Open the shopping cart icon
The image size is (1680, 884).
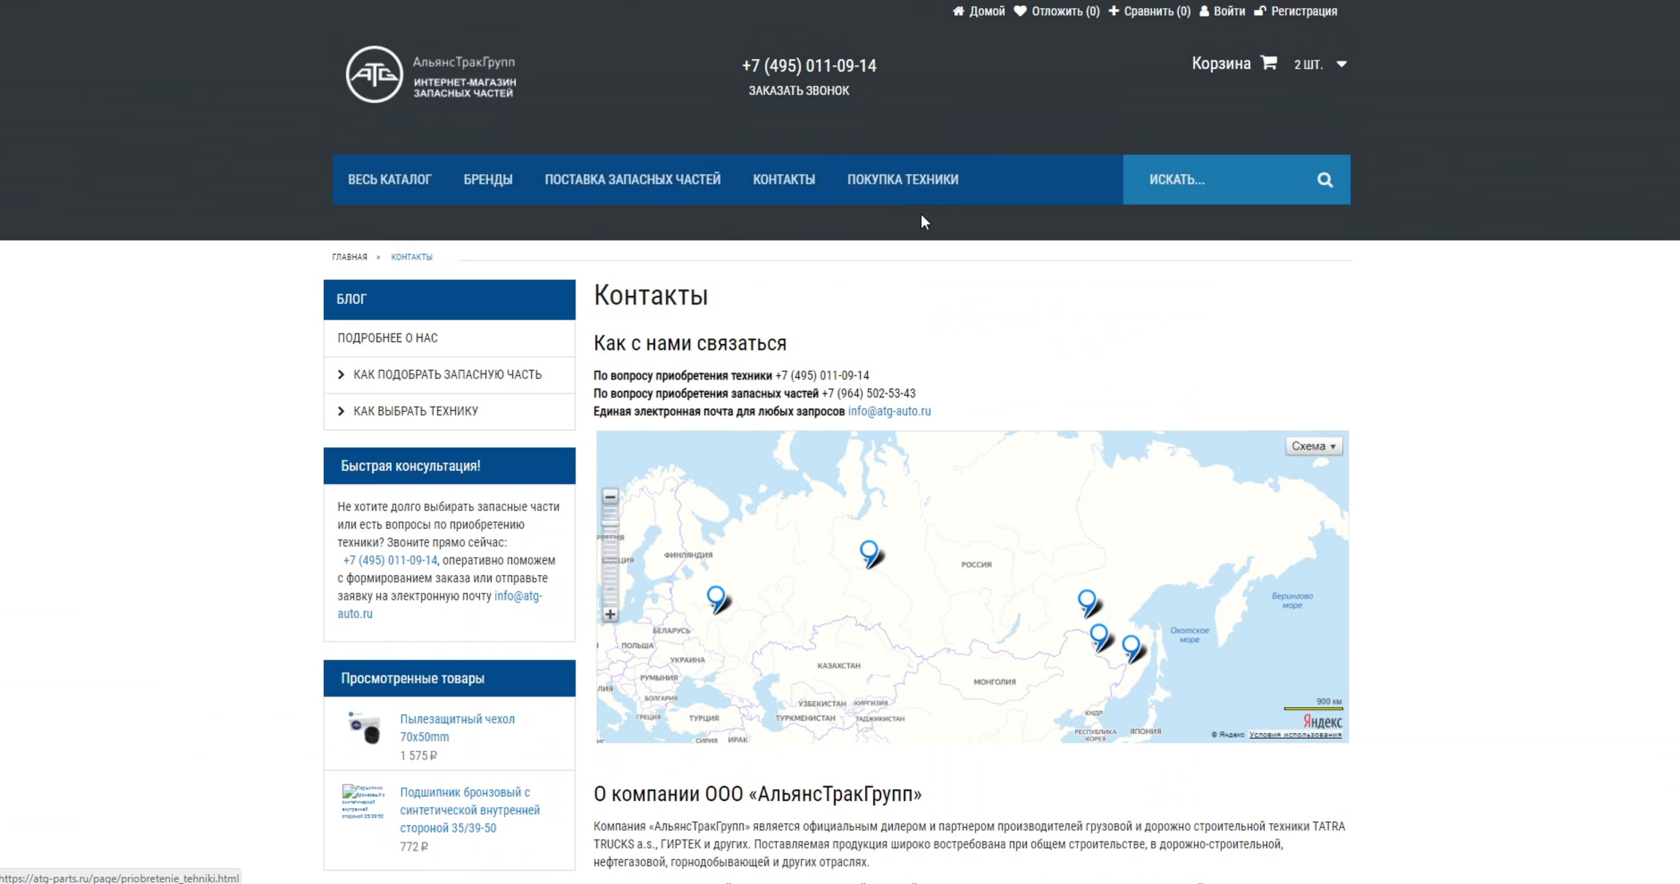(x=1268, y=63)
